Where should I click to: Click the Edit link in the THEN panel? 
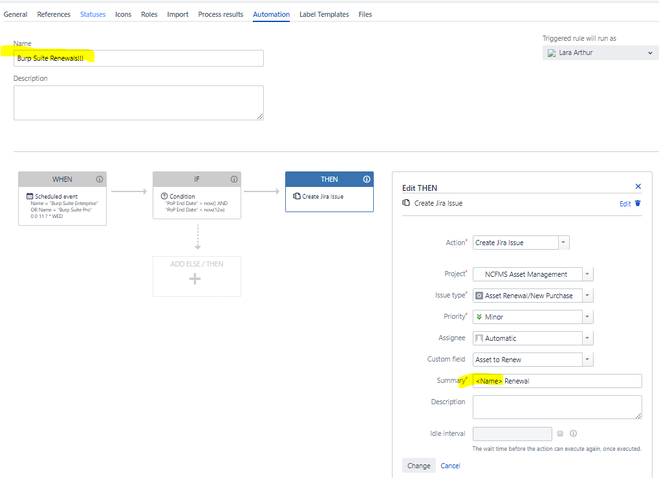click(x=625, y=203)
